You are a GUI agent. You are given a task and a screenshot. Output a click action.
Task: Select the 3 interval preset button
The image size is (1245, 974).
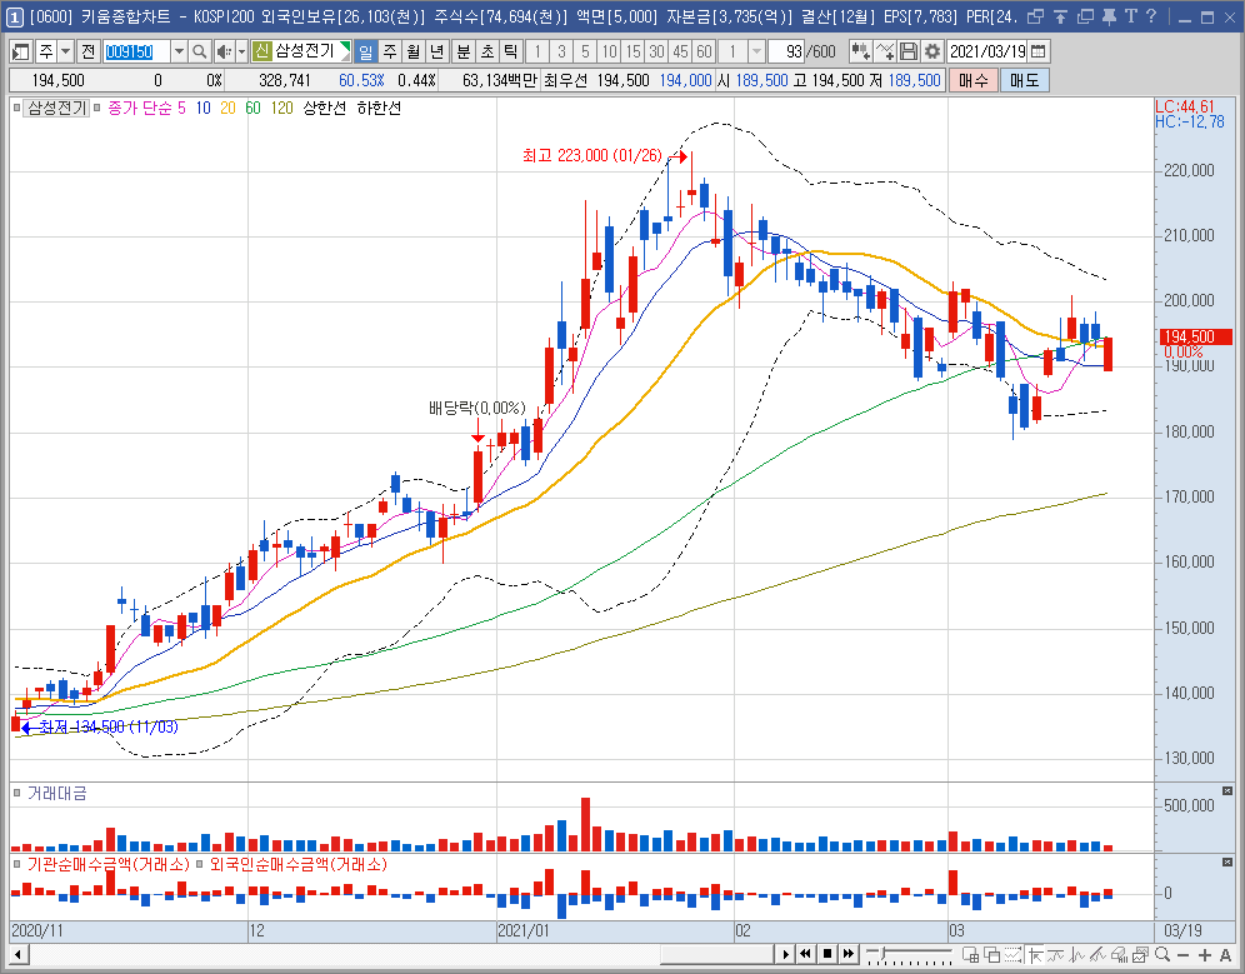pyautogui.click(x=562, y=51)
